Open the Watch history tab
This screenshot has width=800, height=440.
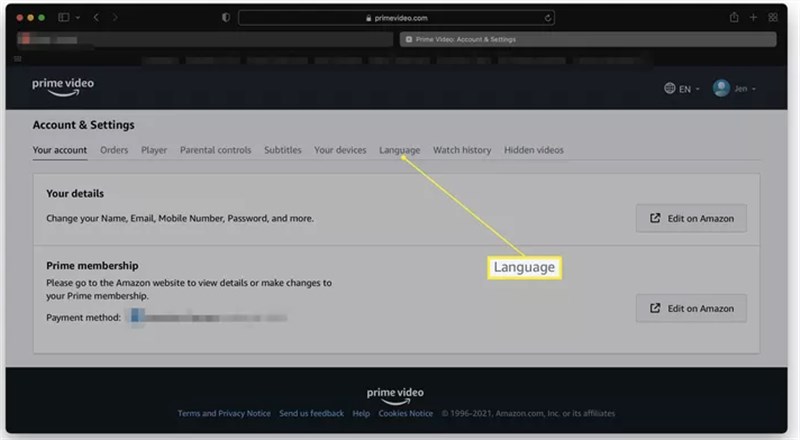462,150
